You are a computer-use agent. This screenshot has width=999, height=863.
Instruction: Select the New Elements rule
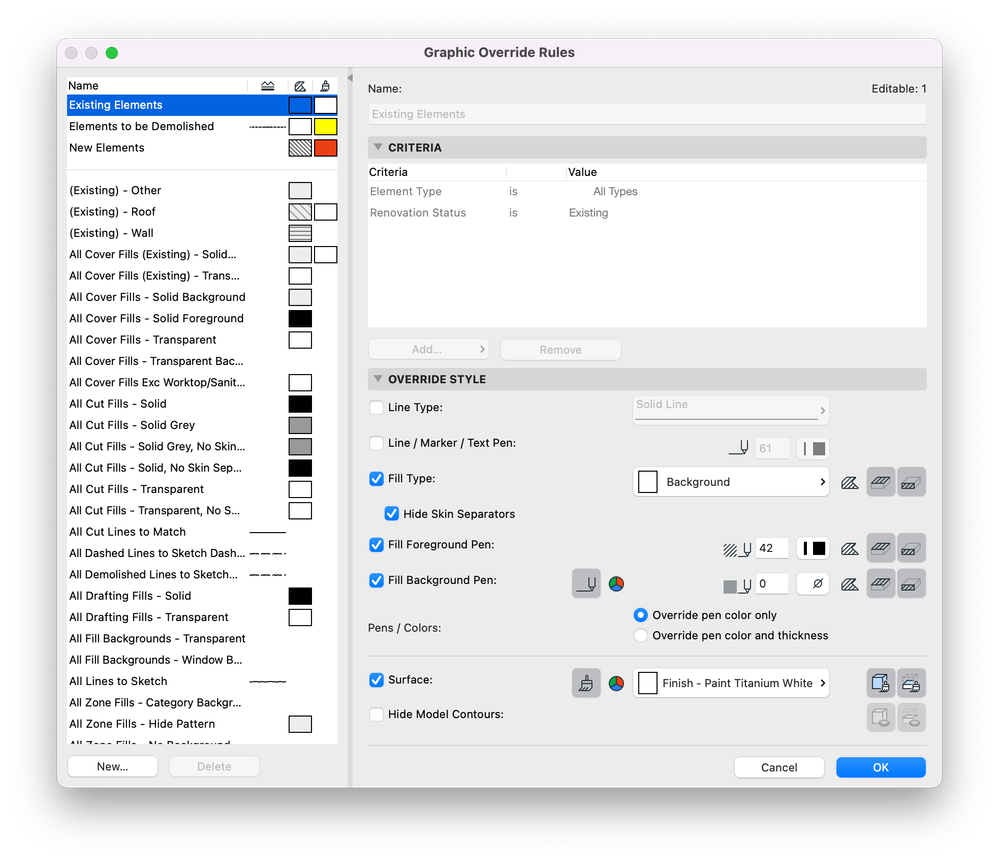[107, 148]
